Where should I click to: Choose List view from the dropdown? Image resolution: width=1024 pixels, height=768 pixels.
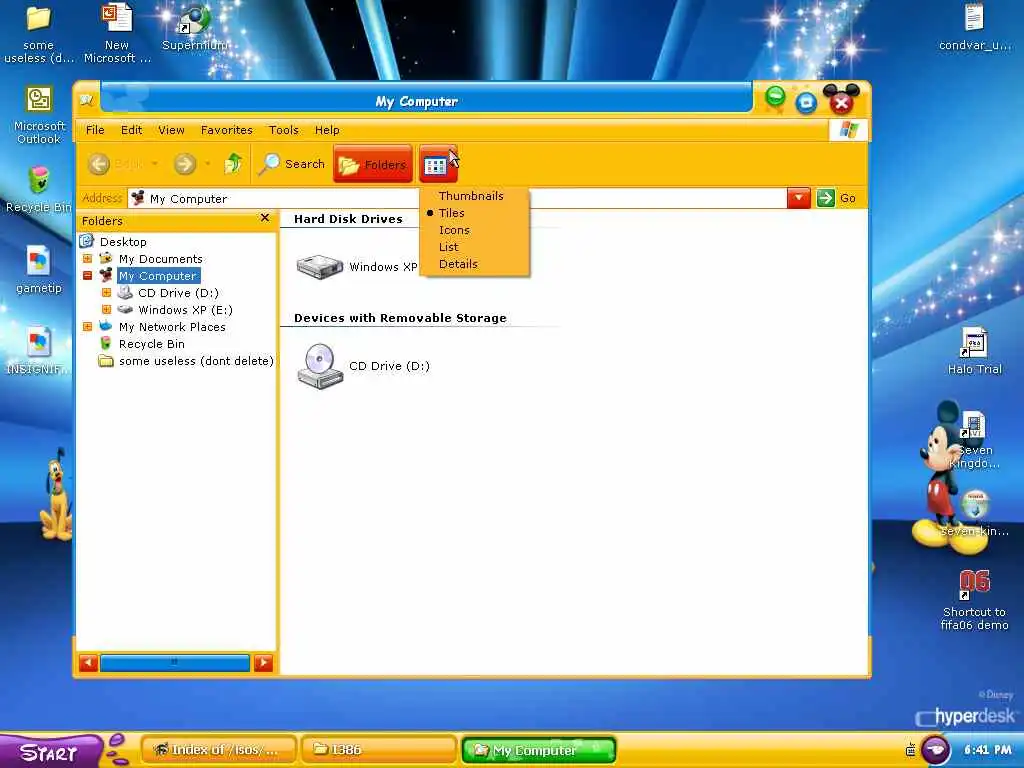pyautogui.click(x=448, y=247)
